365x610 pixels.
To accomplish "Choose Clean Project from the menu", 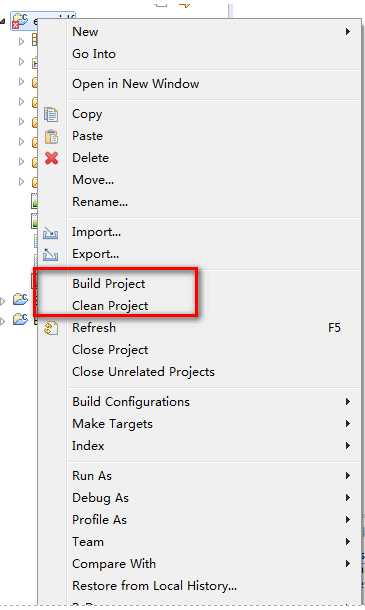I will (110, 306).
